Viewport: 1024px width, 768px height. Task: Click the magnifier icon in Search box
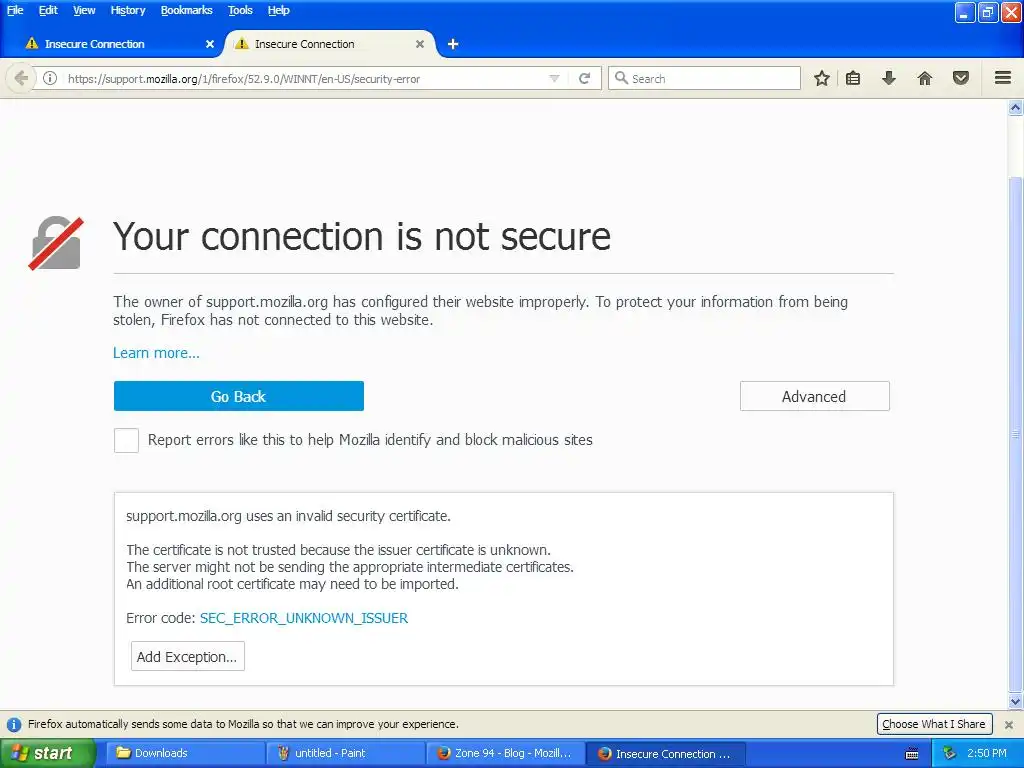coord(621,78)
